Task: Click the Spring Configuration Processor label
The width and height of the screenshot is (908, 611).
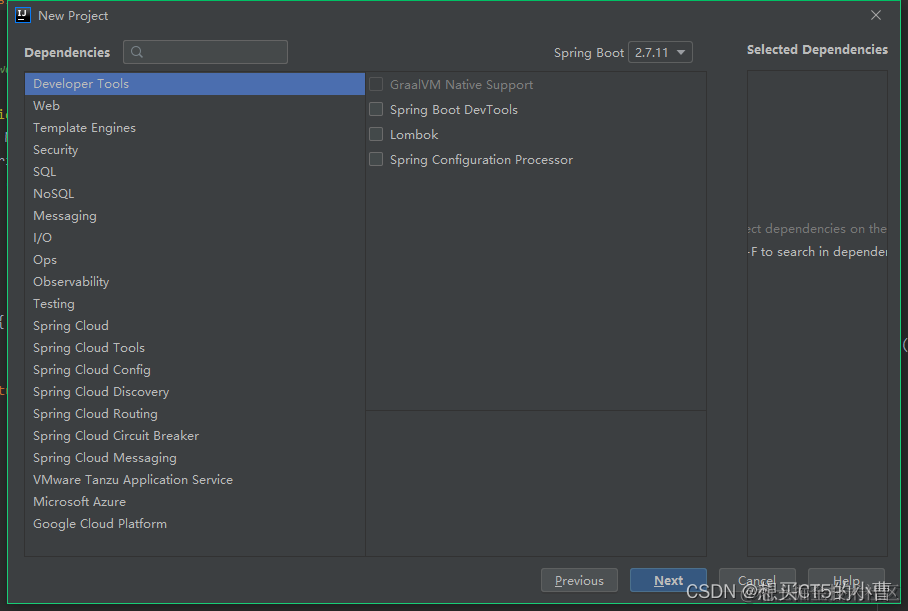Action: coord(481,160)
